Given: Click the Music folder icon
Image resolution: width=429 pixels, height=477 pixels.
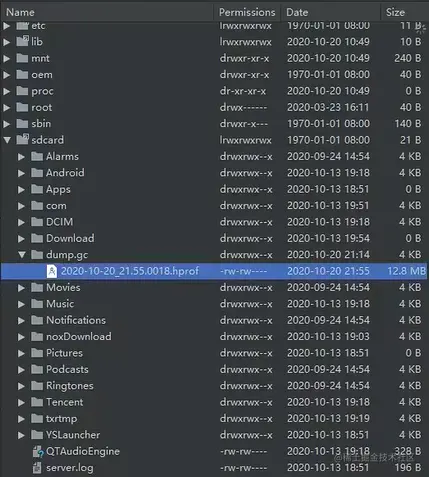Looking at the screenshot, I should tap(37, 303).
